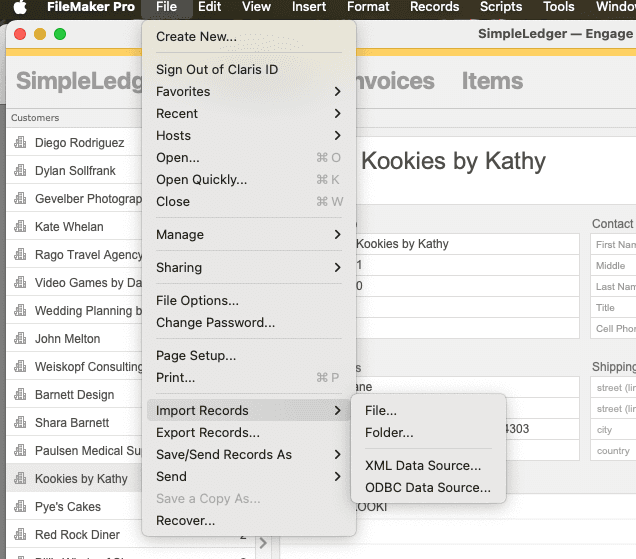Click the sidebar collapse chevron arrow
The image size is (636, 559).
point(263,543)
